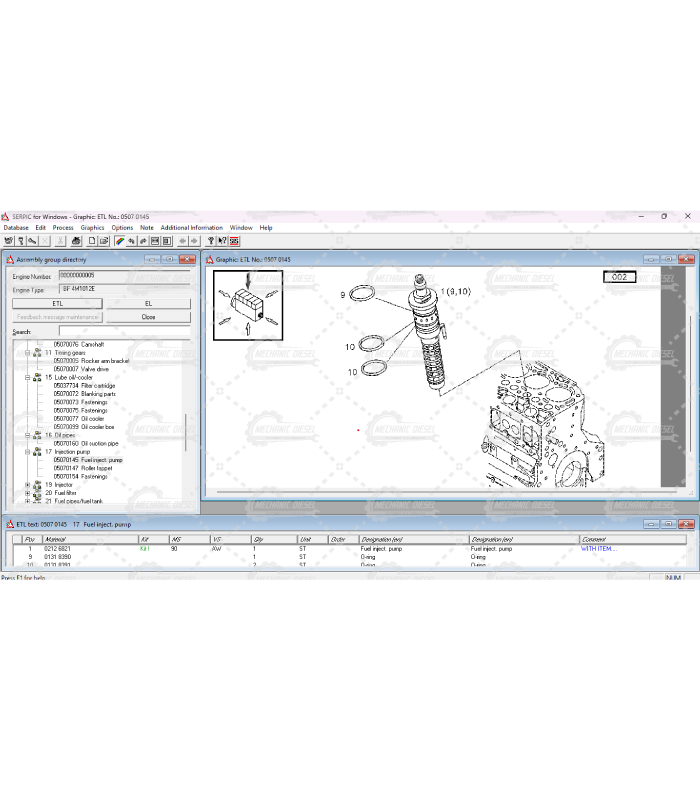Click the question mark help icon

(x=210, y=240)
